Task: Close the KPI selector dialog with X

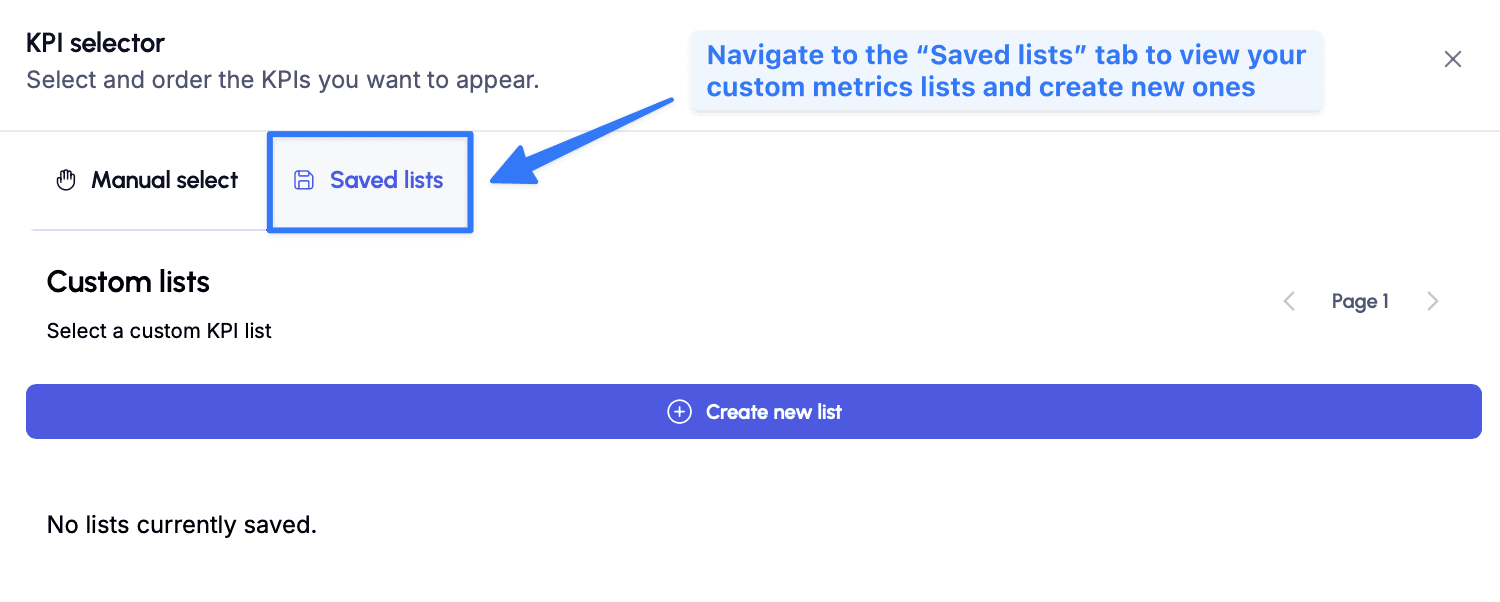Action: [1453, 59]
